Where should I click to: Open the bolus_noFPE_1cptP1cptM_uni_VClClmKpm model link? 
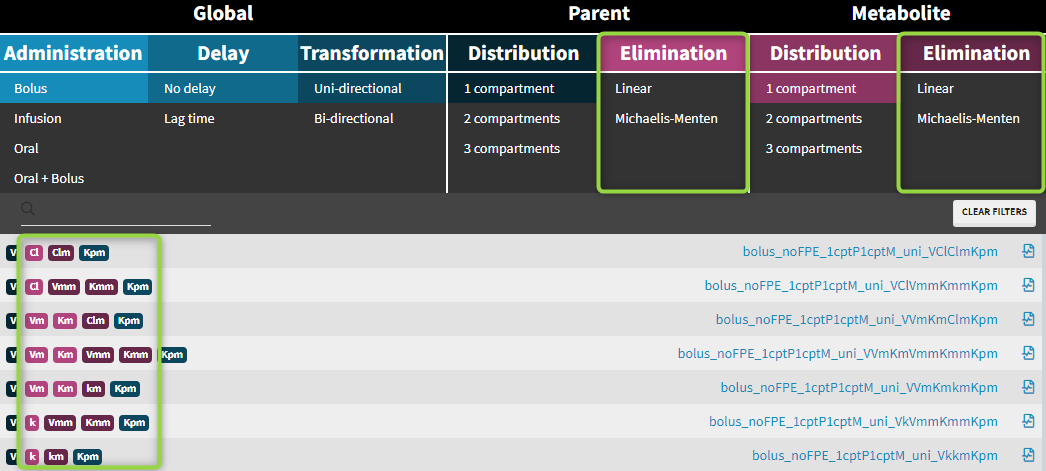point(870,252)
